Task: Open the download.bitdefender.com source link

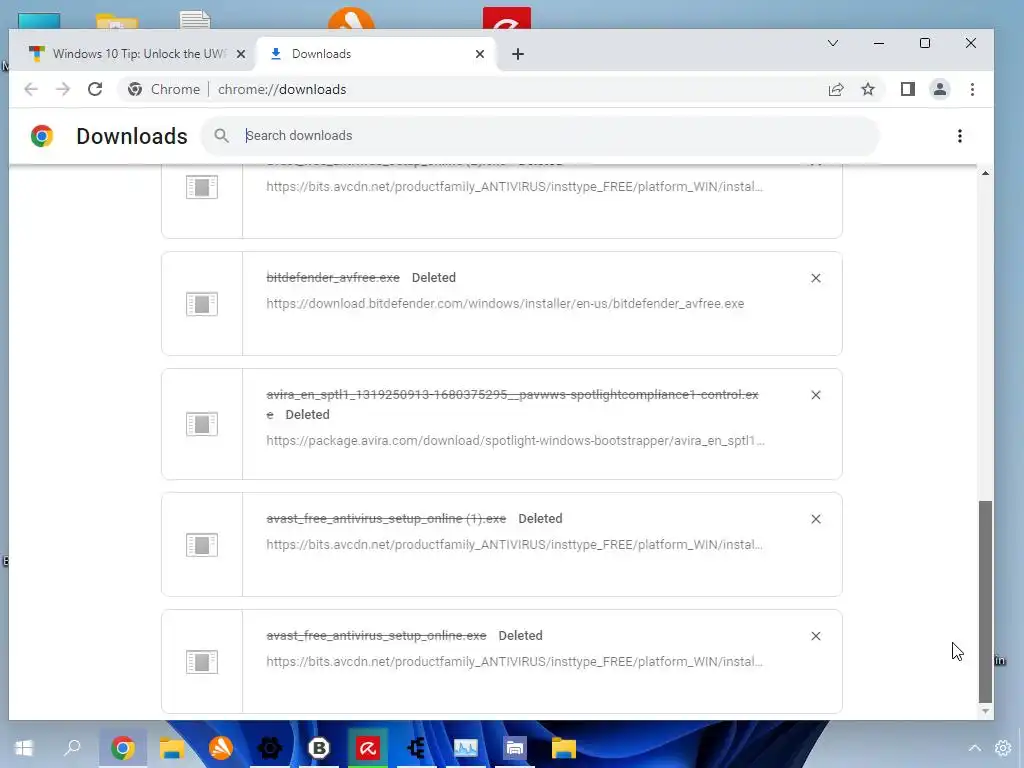Action: tap(505, 304)
